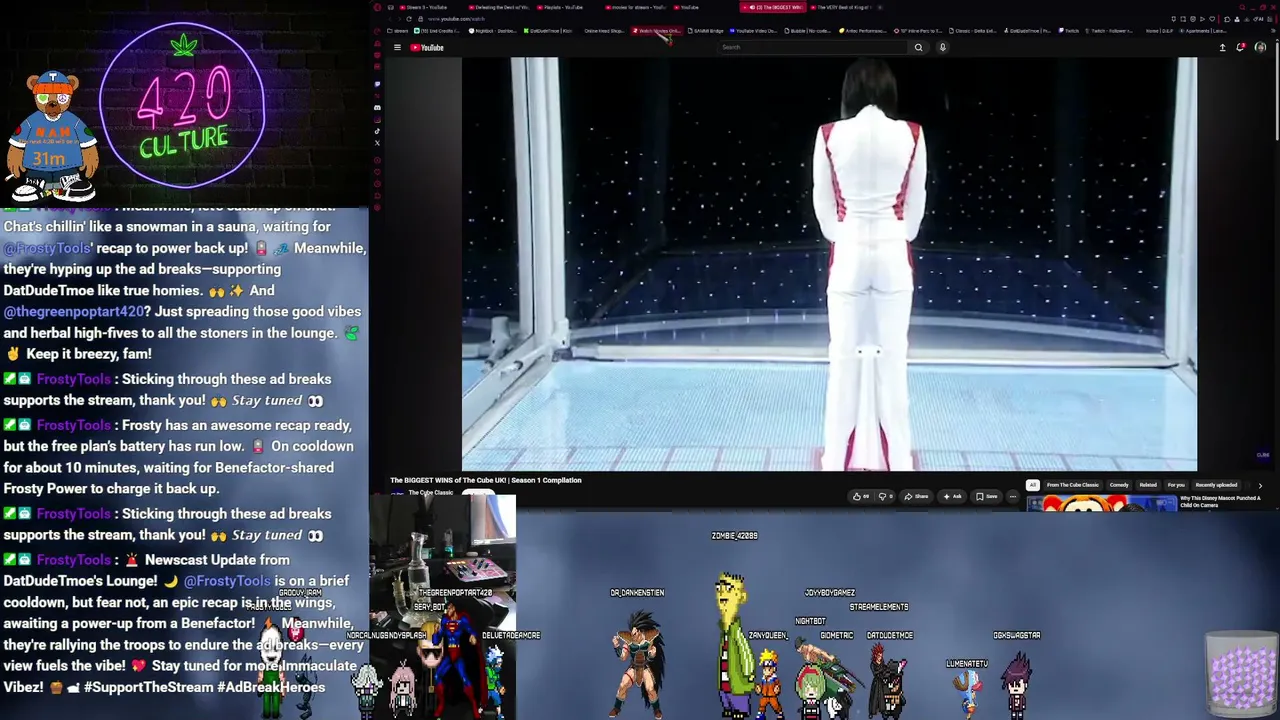Click the Ask button under the video
This screenshot has width=1280, height=720.
pyautogui.click(x=953, y=496)
